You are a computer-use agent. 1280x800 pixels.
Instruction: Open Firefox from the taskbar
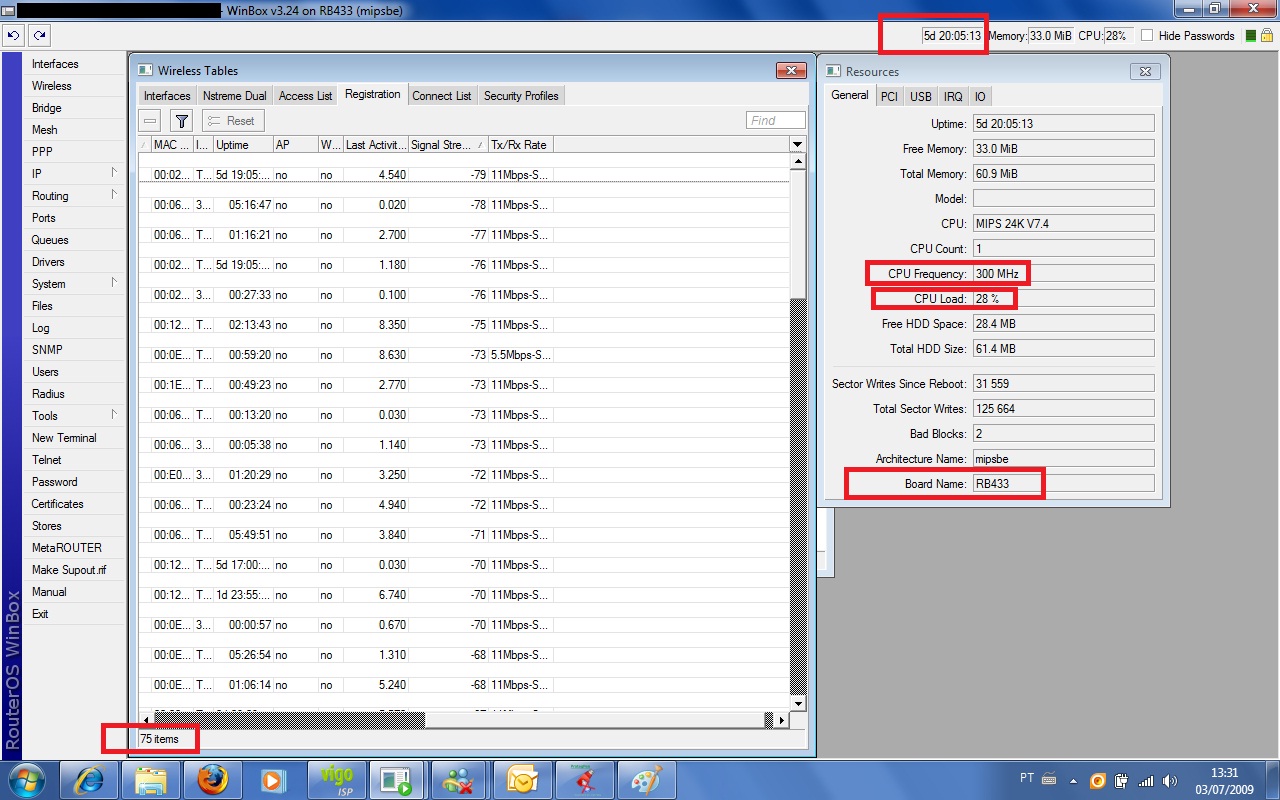tap(213, 779)
